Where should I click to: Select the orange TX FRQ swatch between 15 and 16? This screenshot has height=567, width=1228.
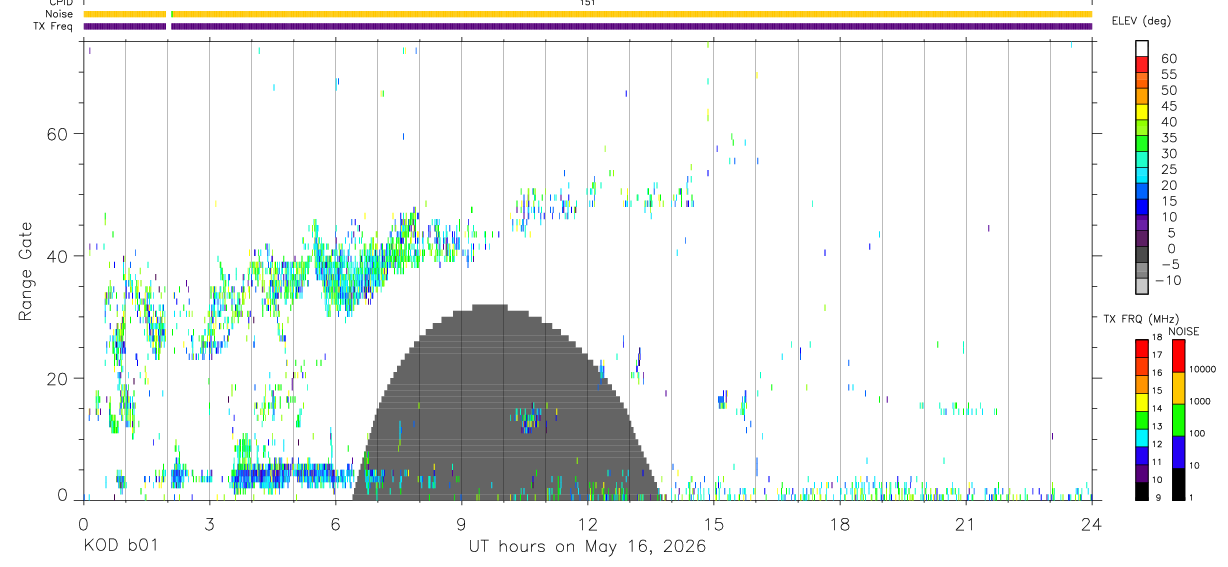tap(1142, 384)
